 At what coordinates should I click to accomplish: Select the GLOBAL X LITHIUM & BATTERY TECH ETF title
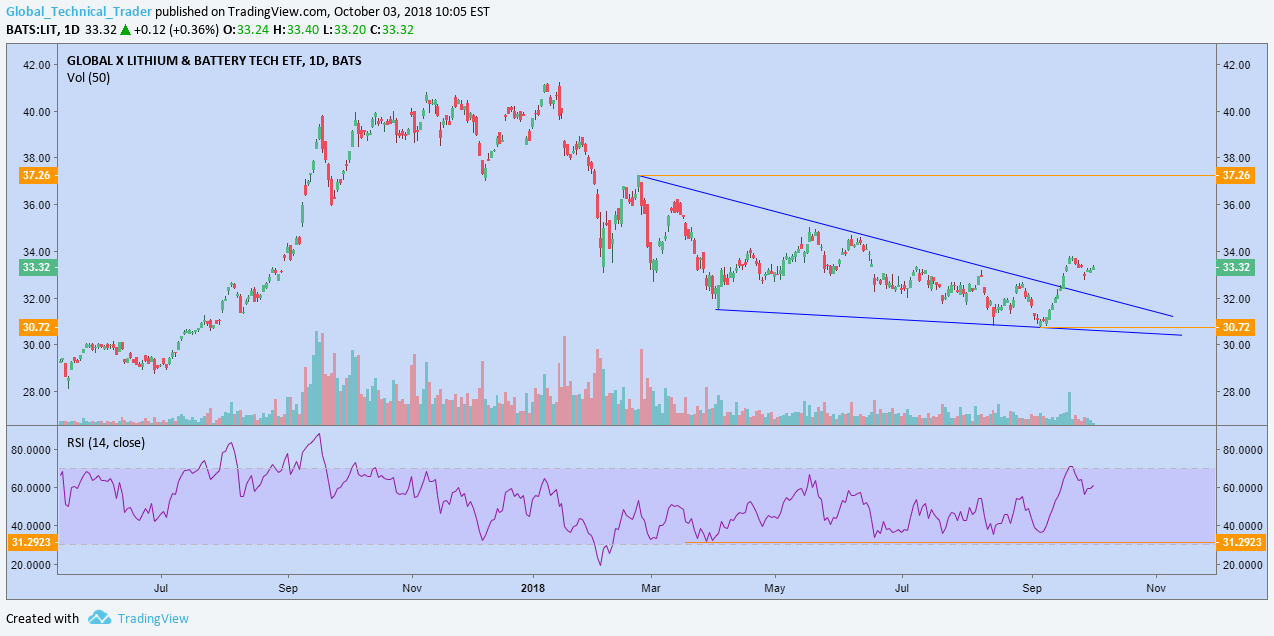[214, 60]
